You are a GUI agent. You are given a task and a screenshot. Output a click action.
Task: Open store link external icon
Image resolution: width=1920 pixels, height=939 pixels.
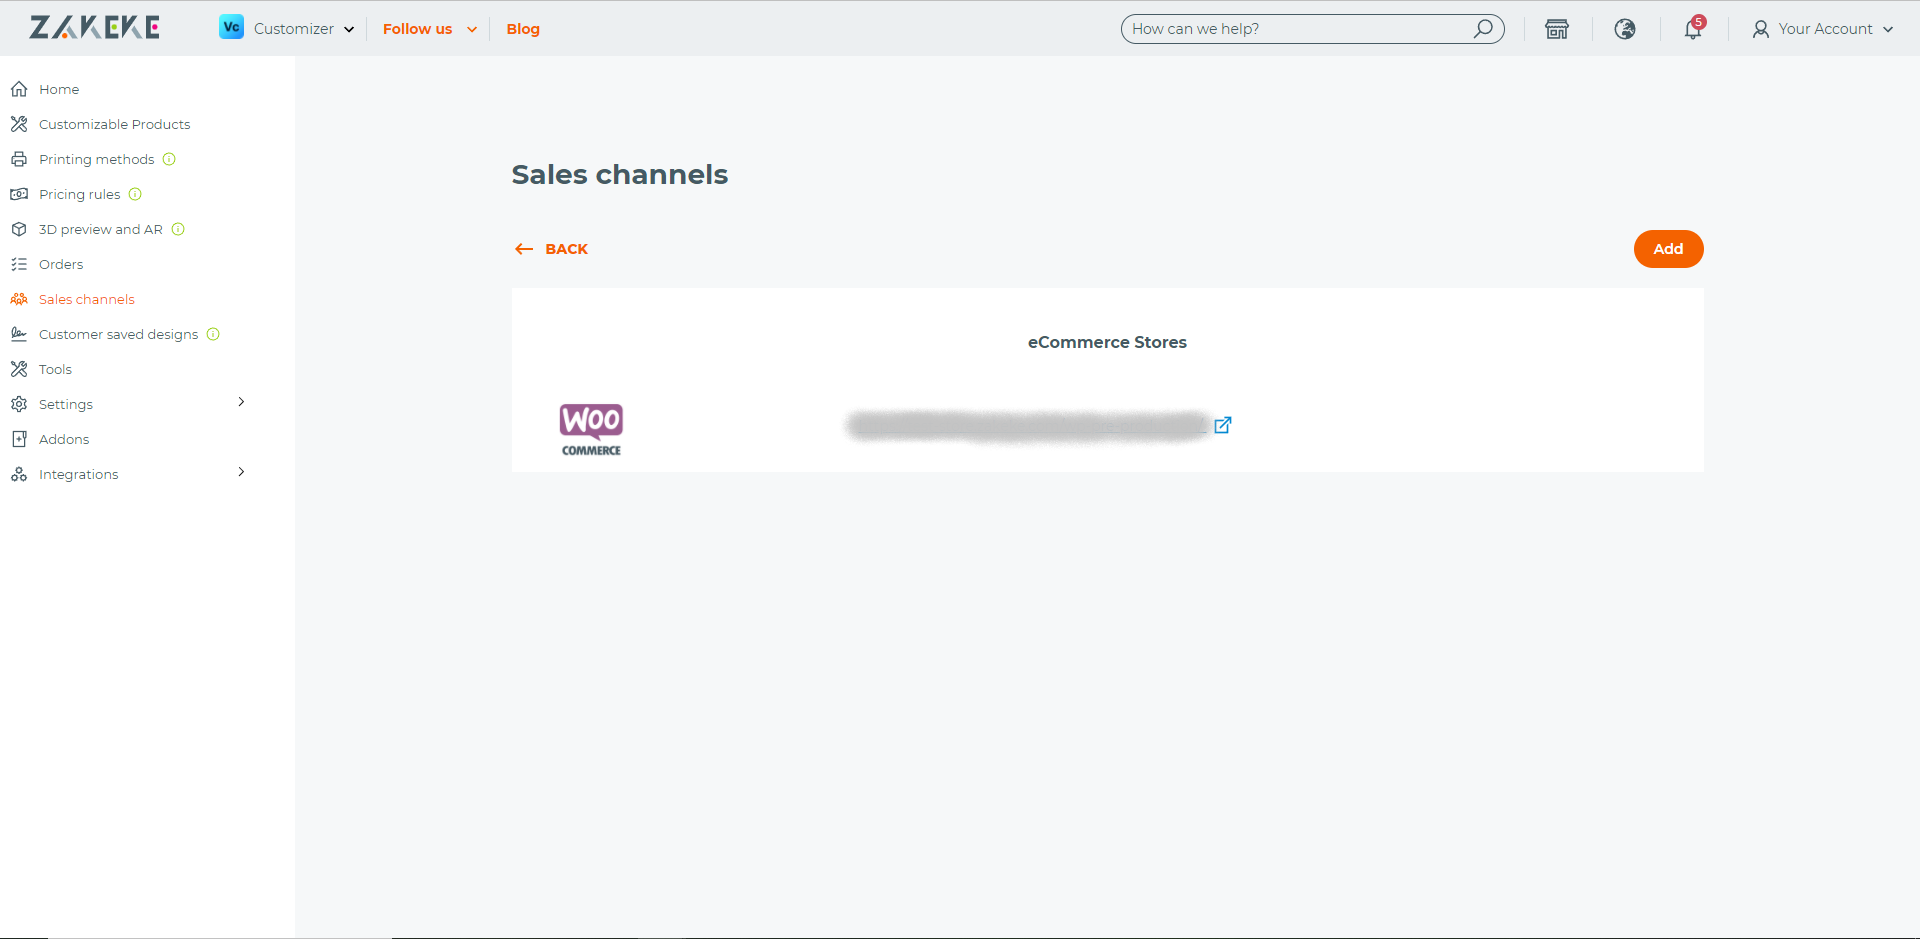pos(1223,425)
